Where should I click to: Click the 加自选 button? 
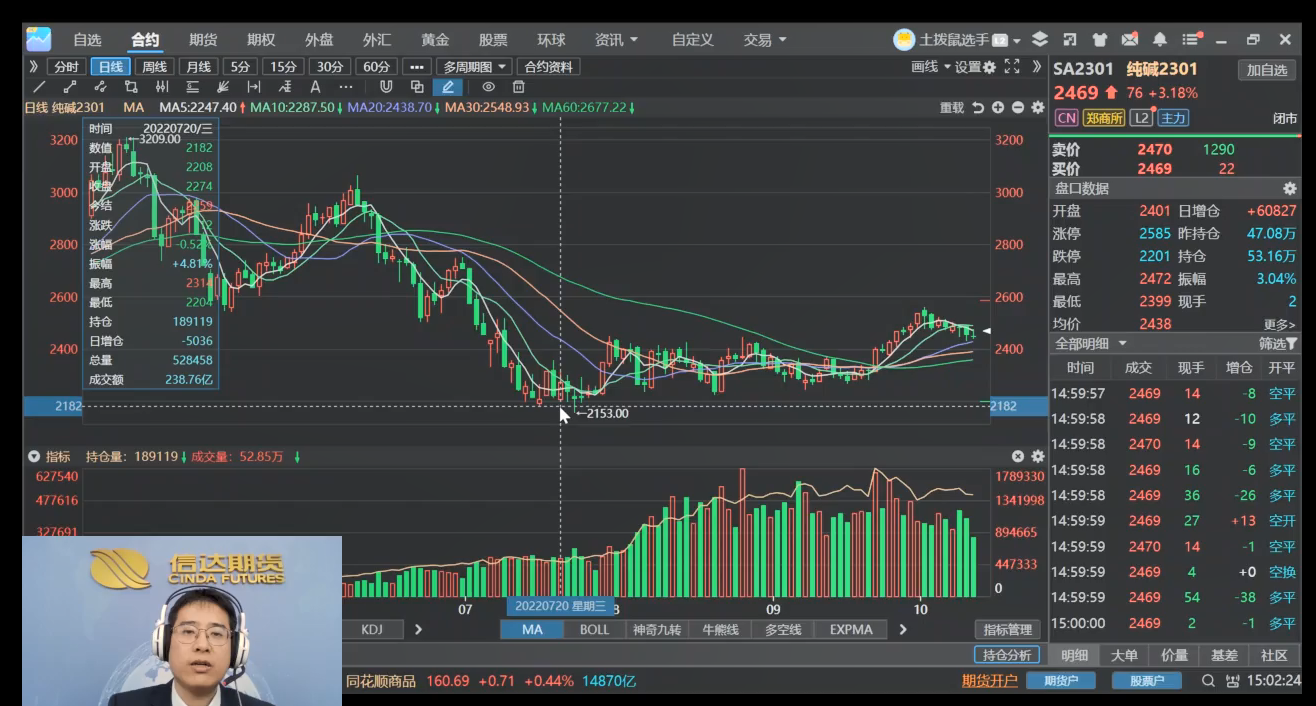[1267, 70]
